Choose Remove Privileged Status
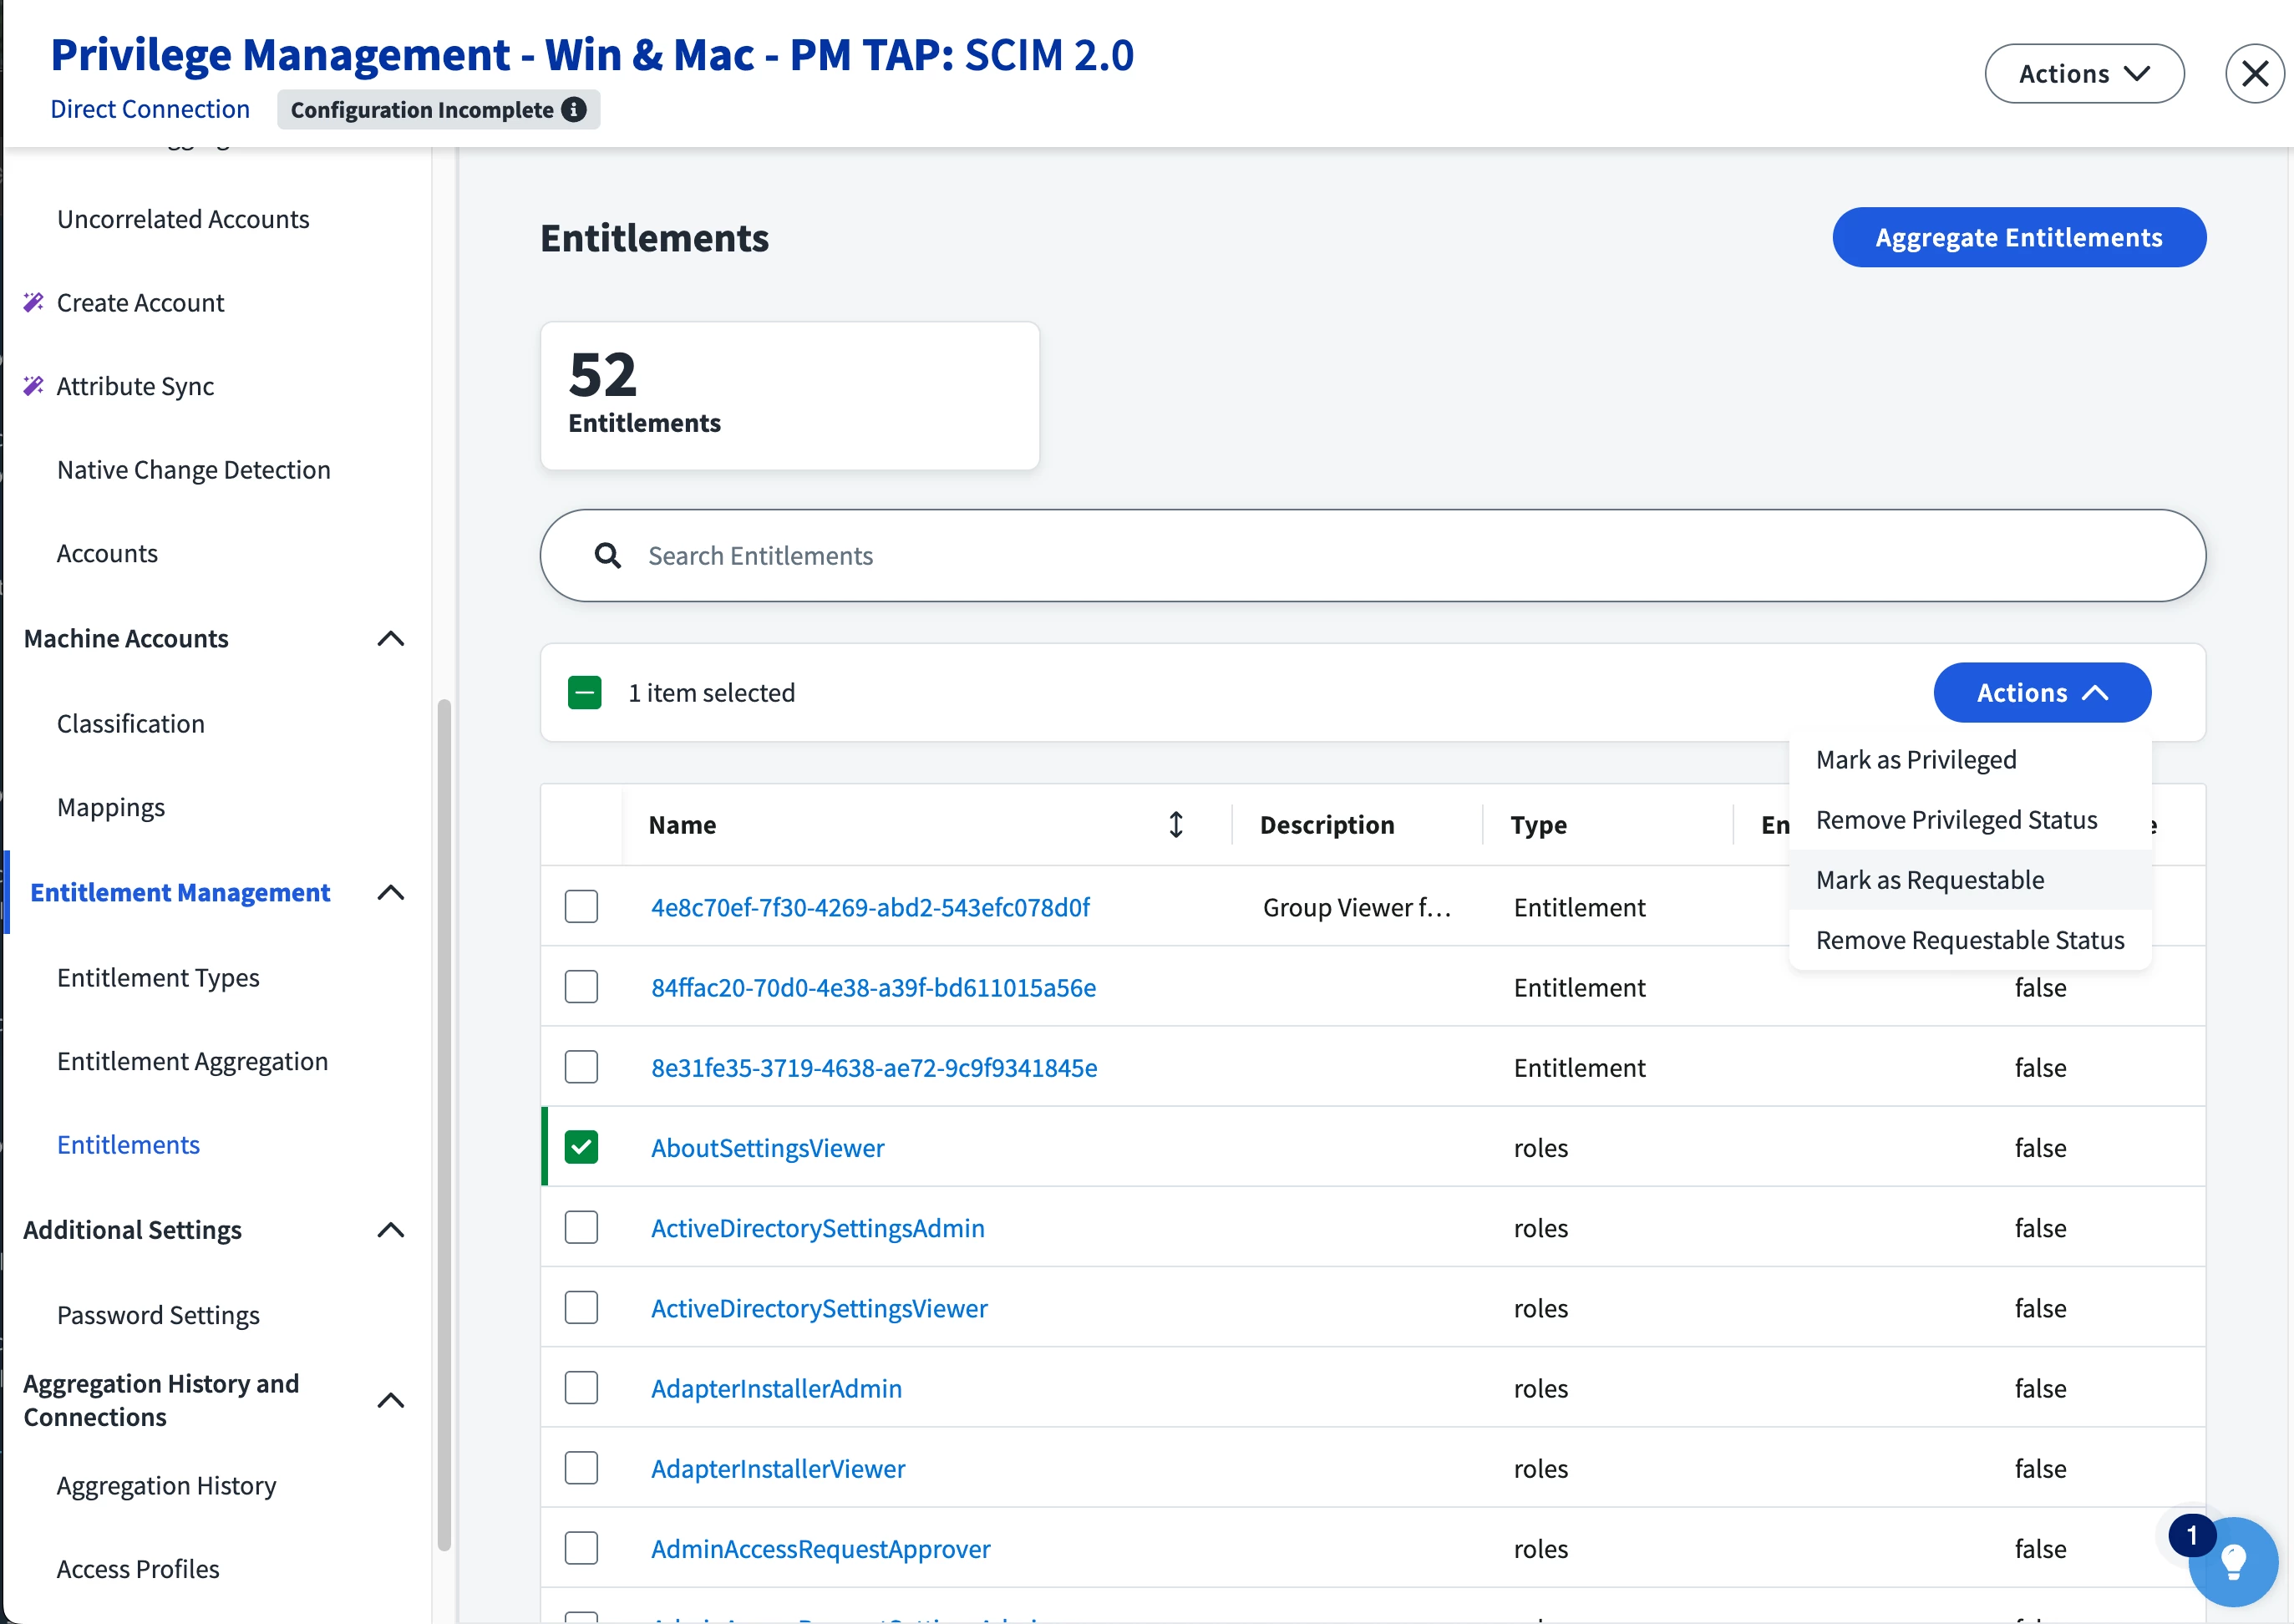 tap(1970, 819)
